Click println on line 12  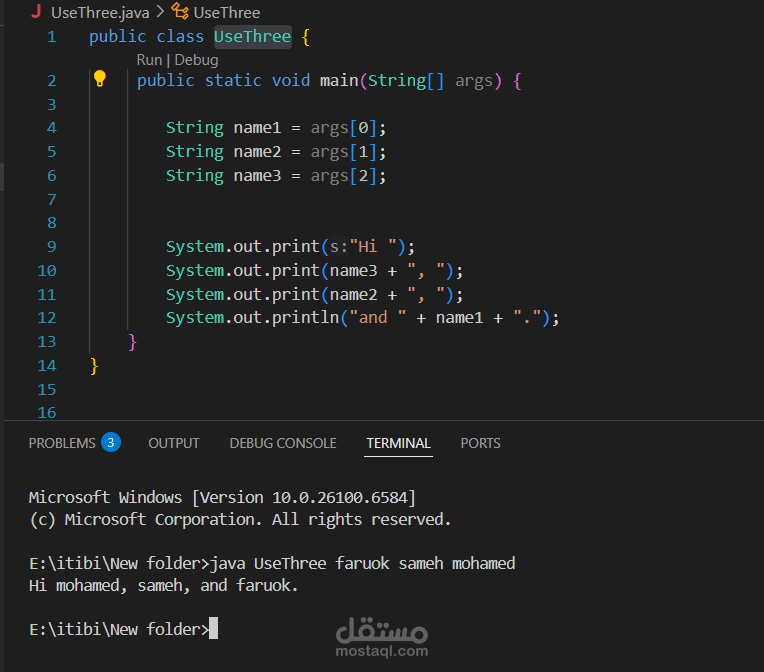tap(306, 318)
